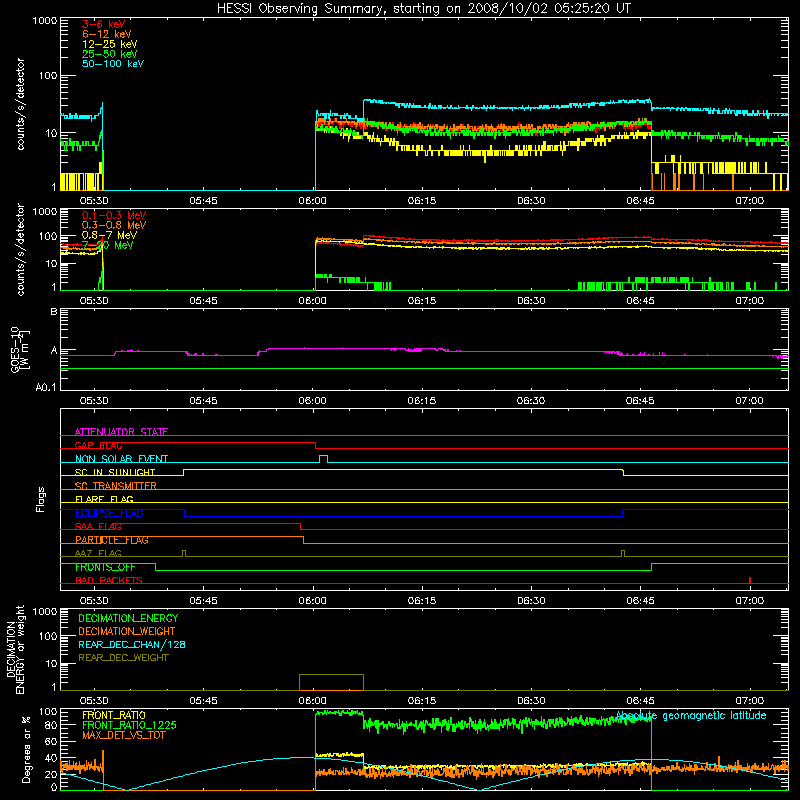
Task: Click the DECIMATION_ENERGY legend label
Action: click(128, 618)
